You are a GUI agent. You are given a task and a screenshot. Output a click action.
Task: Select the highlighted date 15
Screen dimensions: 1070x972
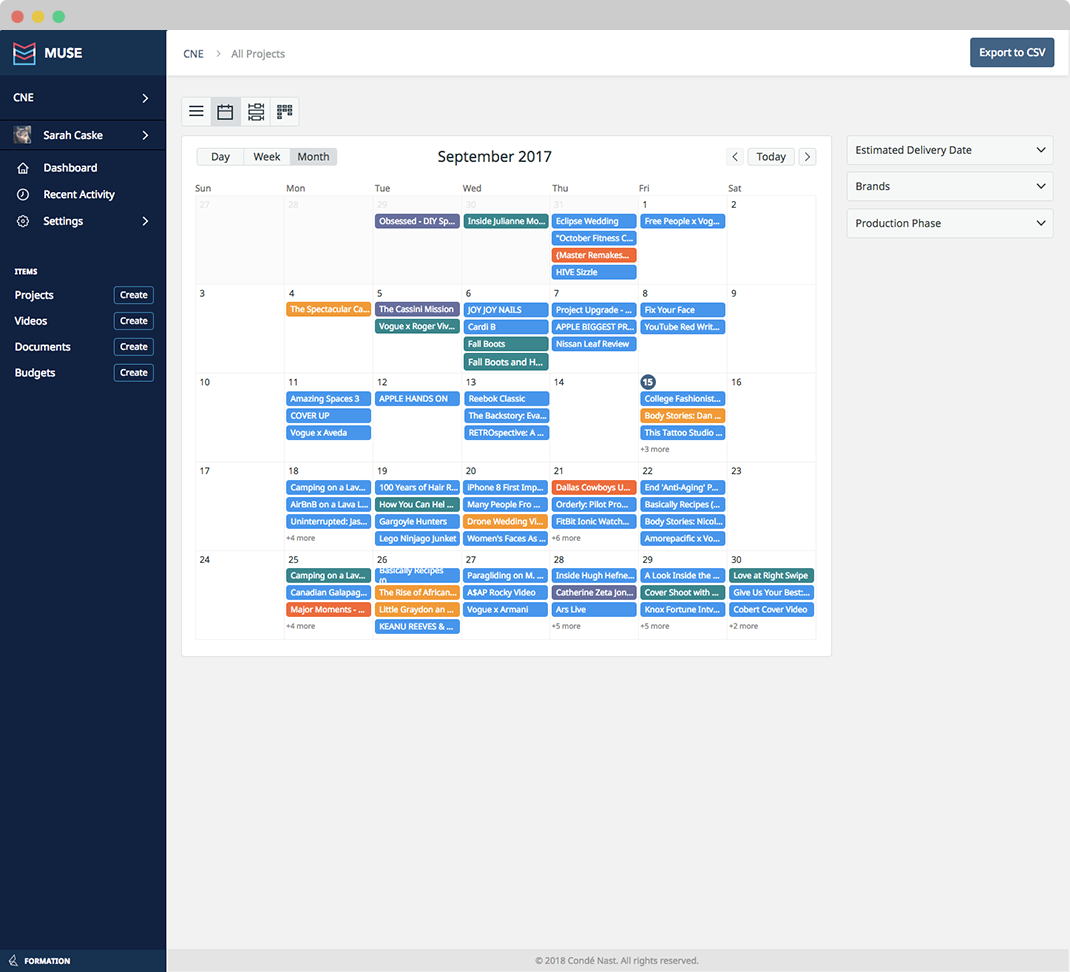click(648, 382)
